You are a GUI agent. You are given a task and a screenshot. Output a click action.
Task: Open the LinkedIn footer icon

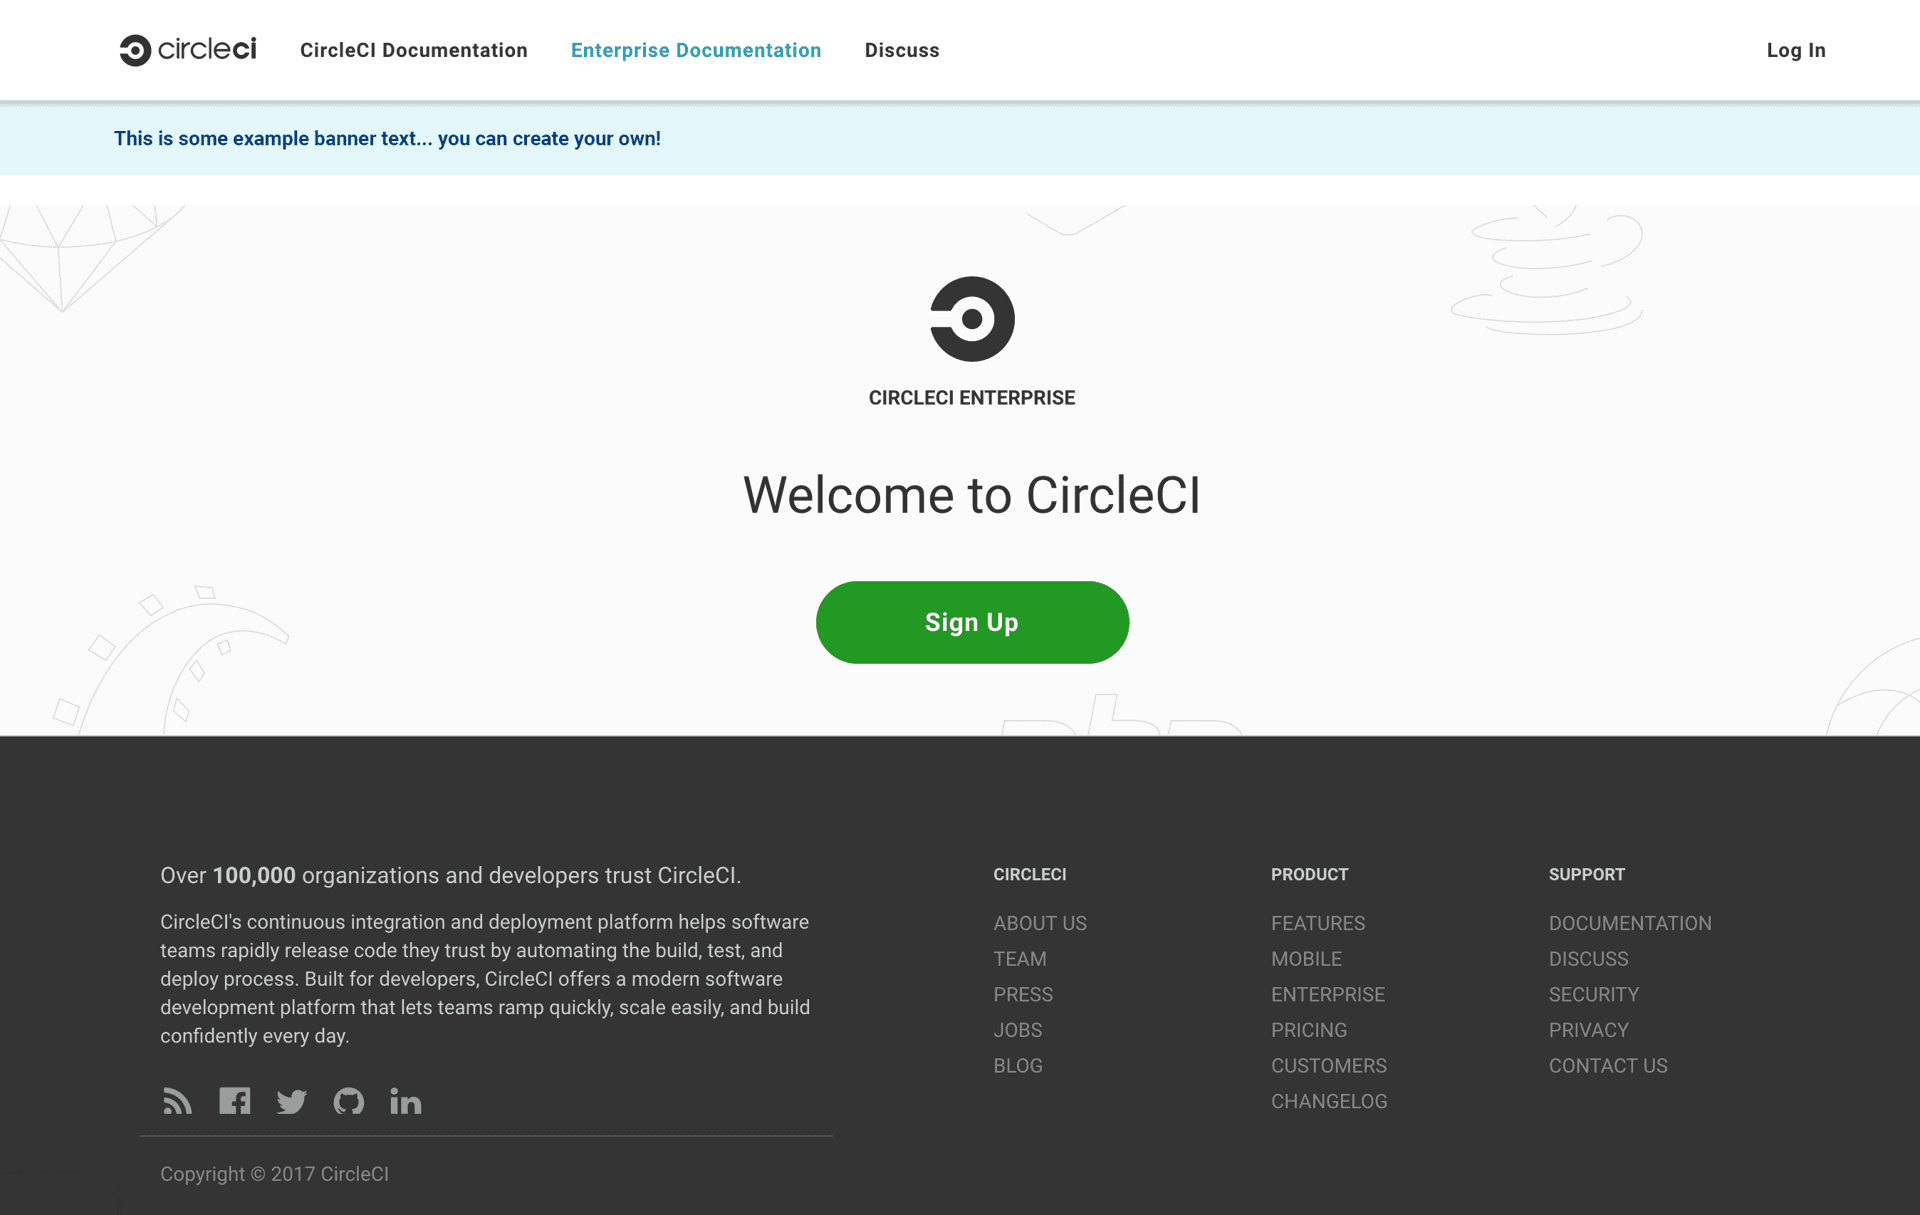click(405, 1101)
